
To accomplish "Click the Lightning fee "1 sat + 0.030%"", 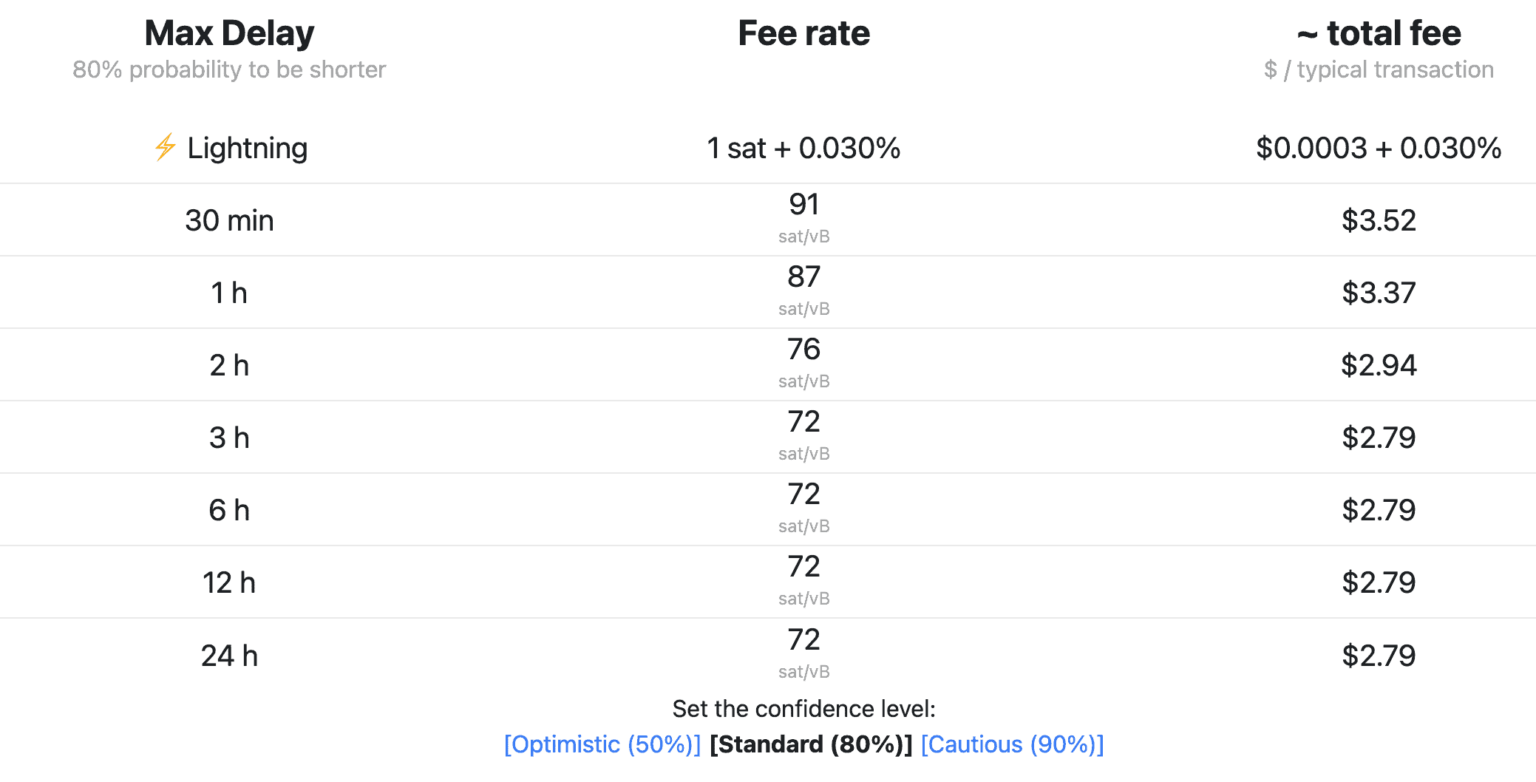I will point(804,148).
